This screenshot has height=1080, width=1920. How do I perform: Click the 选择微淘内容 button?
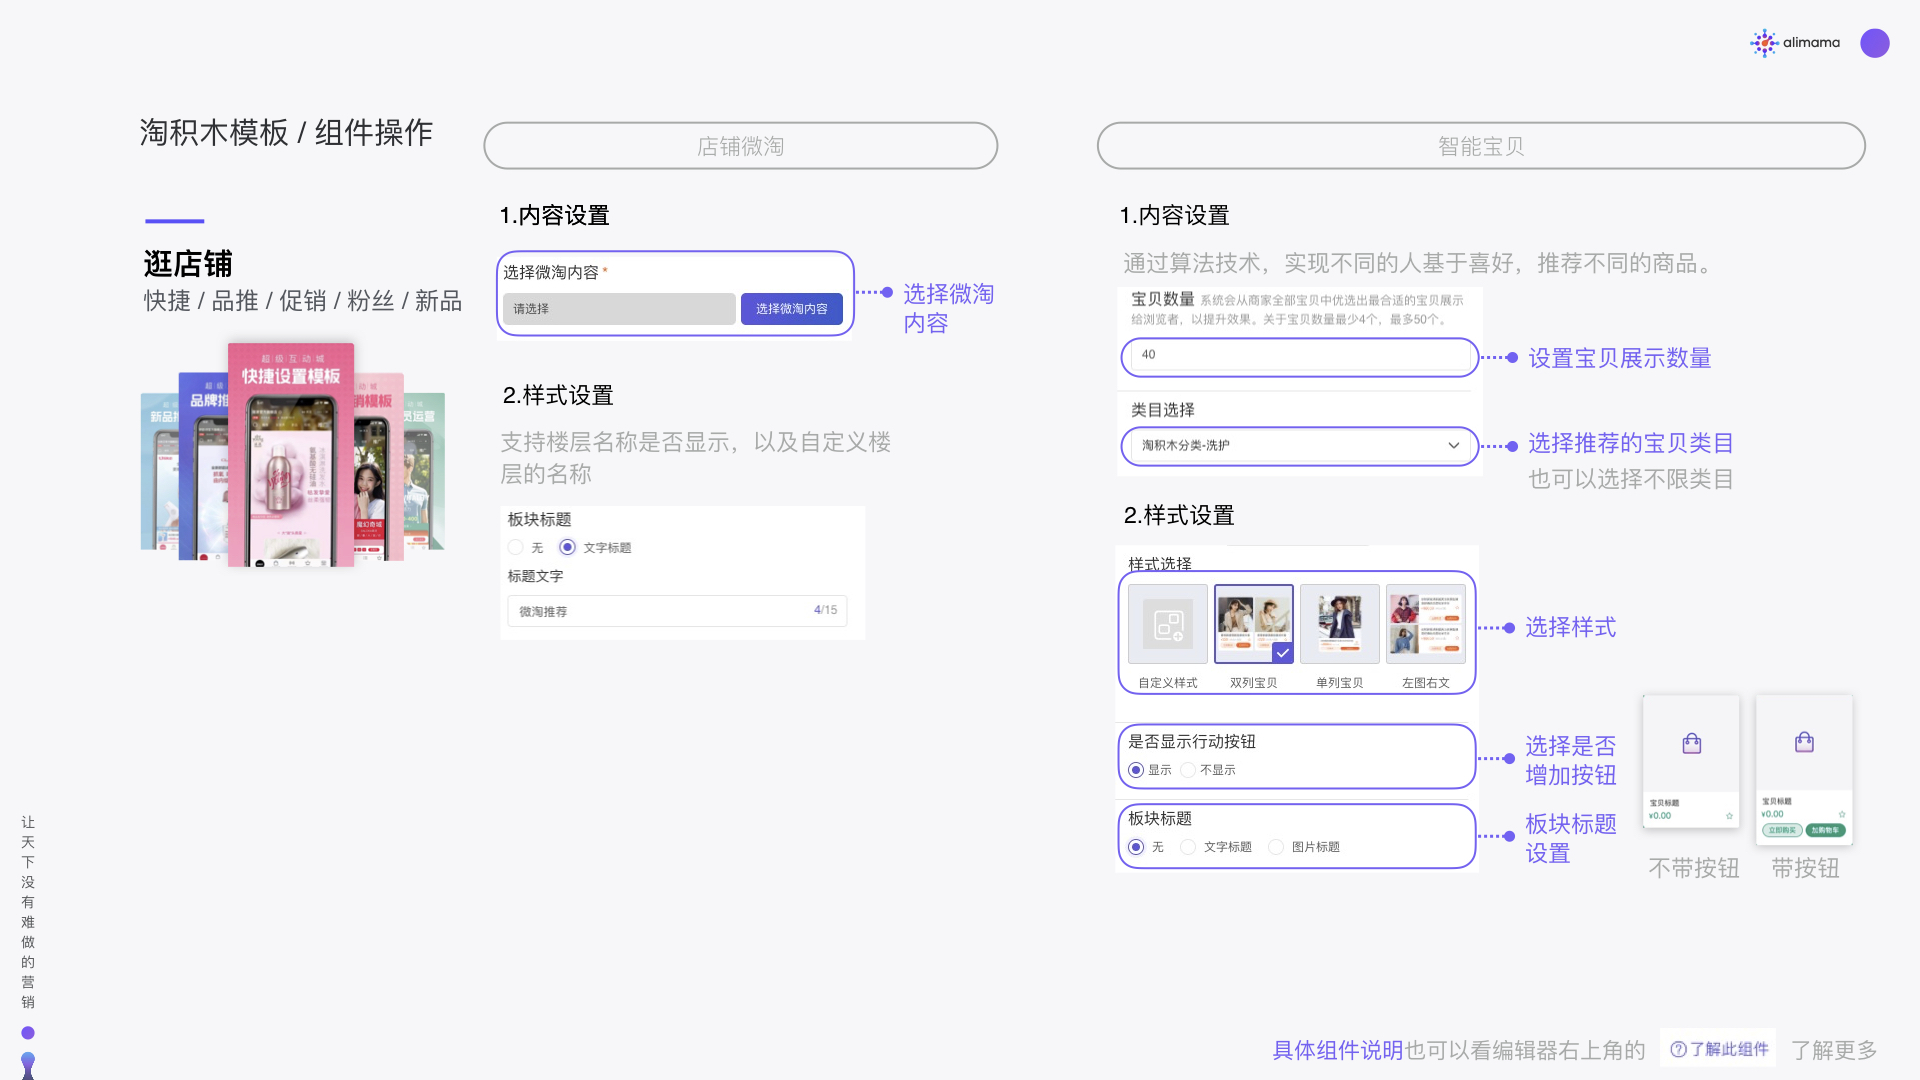click(x=791, y=308)
